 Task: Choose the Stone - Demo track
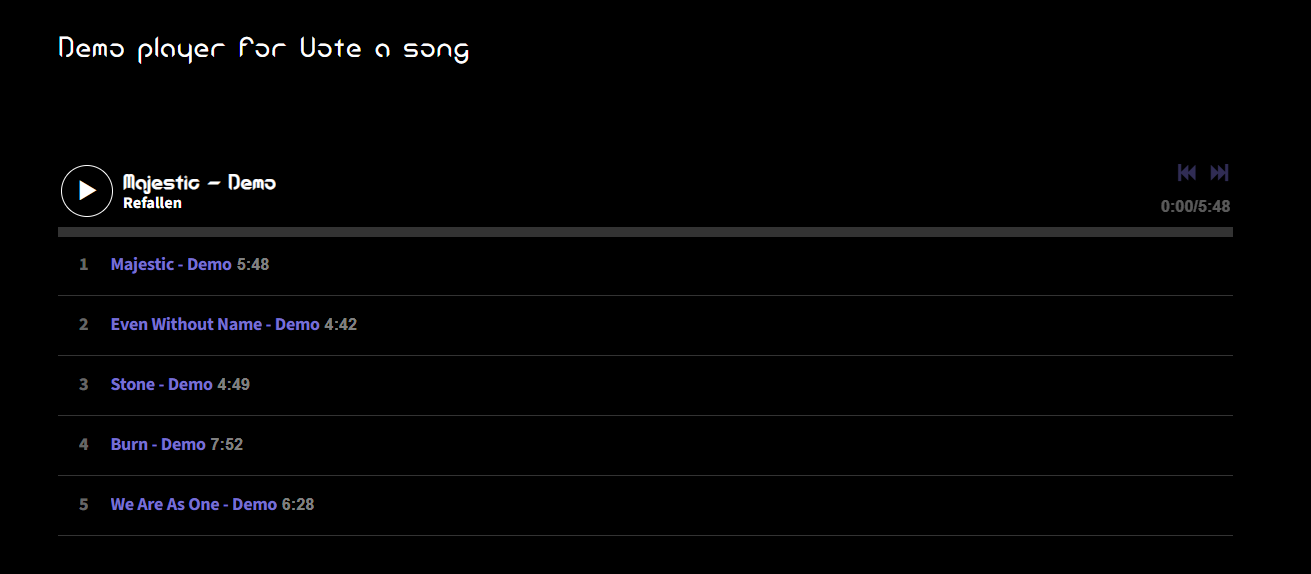pyautogui.click(x=162, y=385)
